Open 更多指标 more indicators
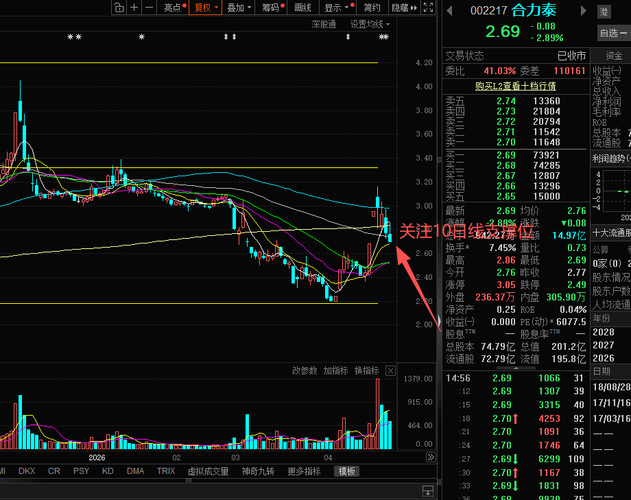Viewport: 631px width, 500px height. (304, 471)
